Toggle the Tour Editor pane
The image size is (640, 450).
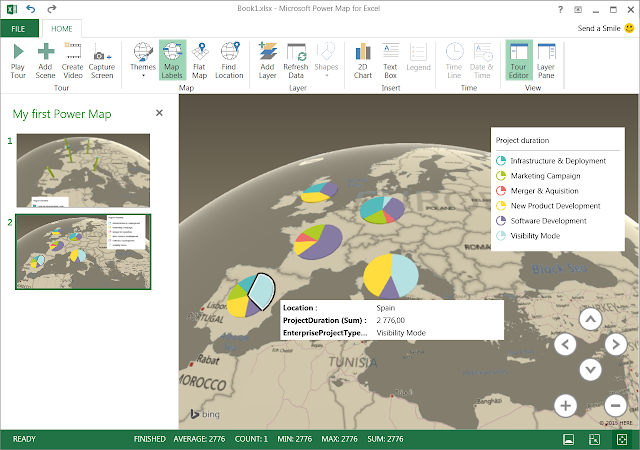click(519, 60)
